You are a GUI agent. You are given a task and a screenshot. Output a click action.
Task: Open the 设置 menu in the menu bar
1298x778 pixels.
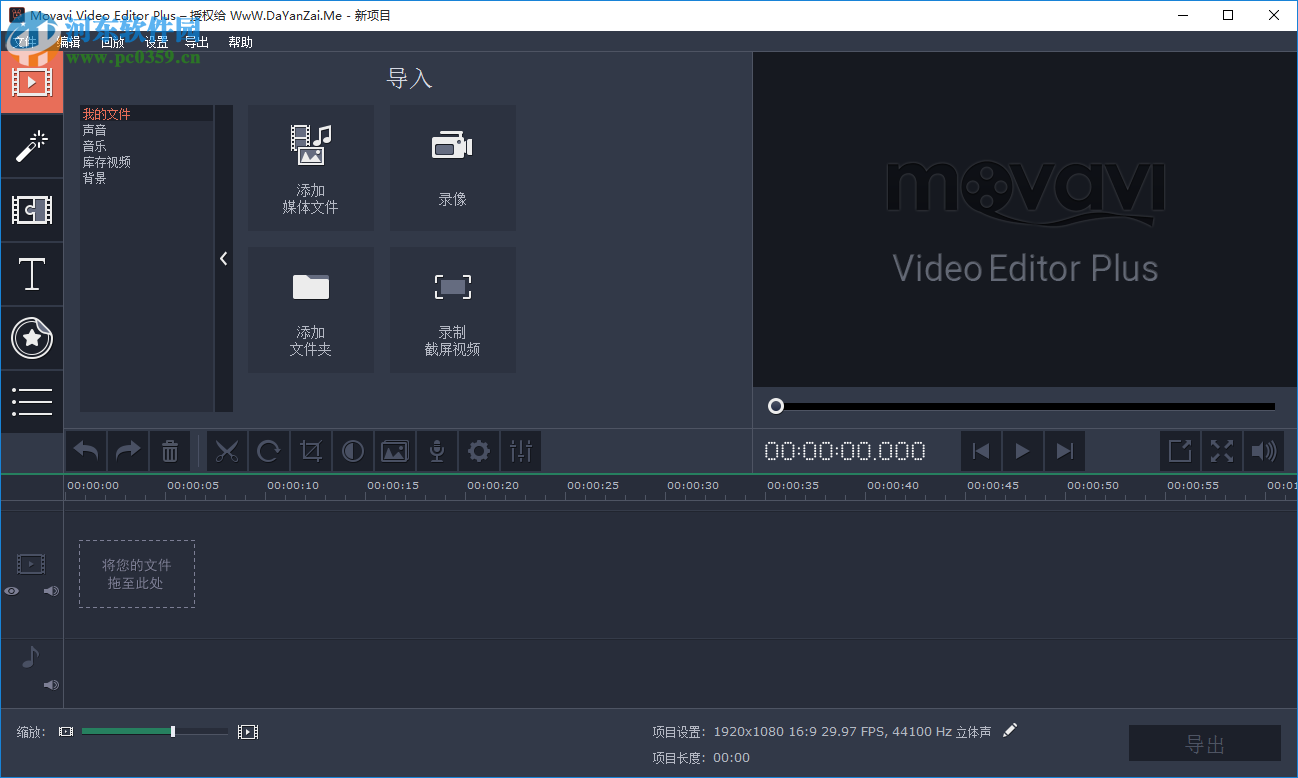click(155, 42)
